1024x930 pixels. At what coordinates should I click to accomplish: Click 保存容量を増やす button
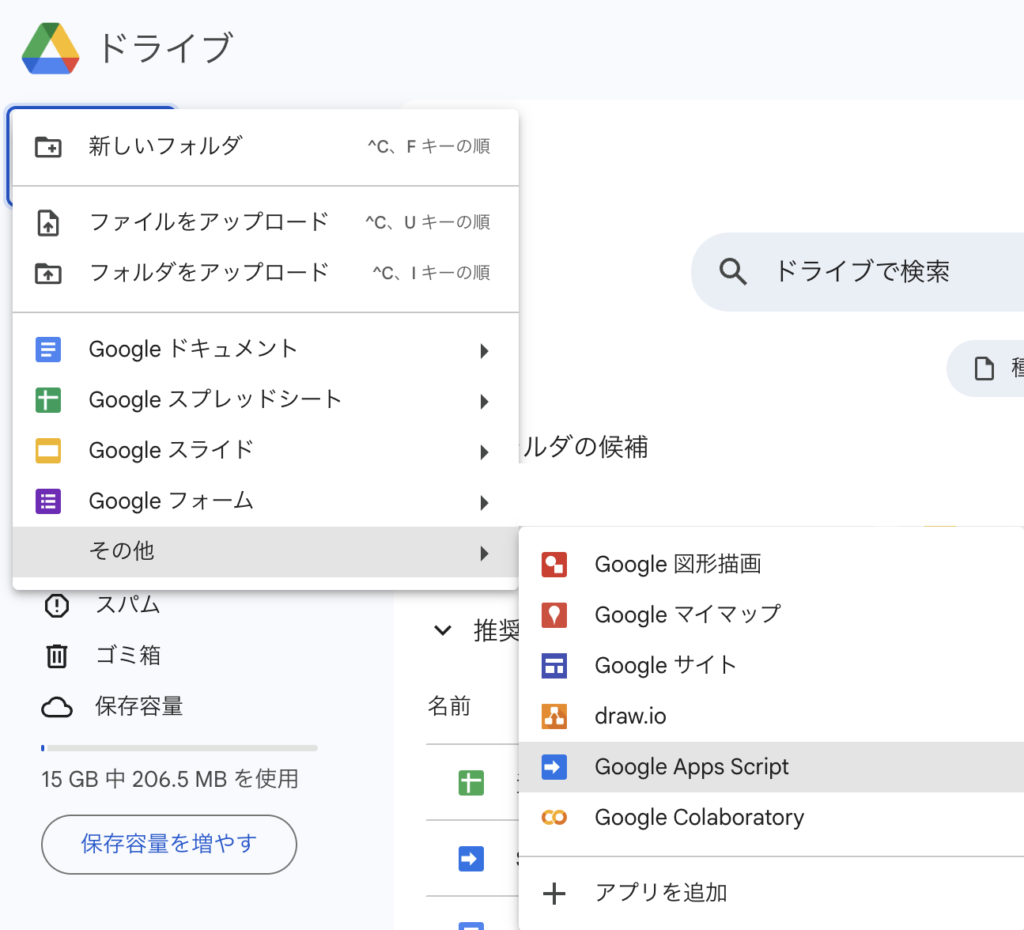pos(169,844)
